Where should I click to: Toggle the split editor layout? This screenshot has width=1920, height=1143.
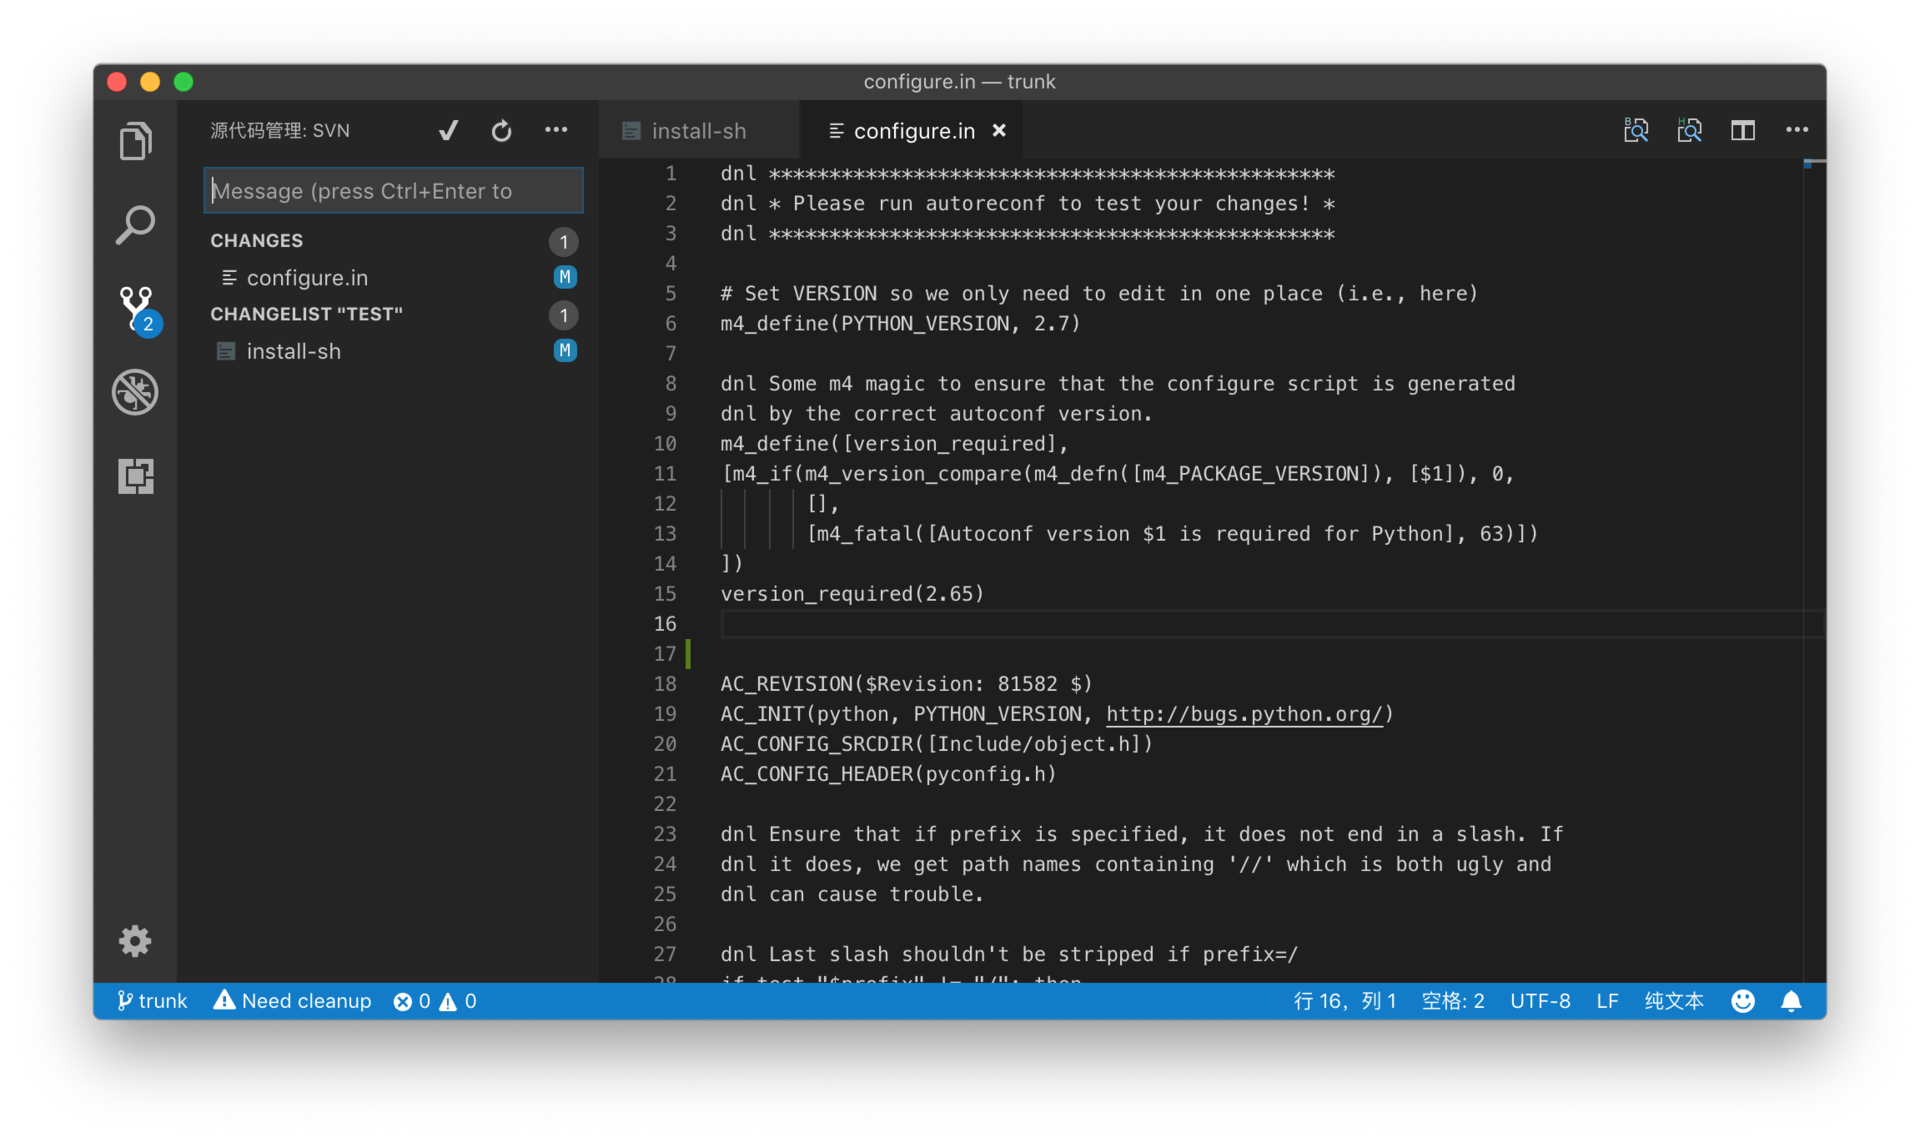tap(1743, 130)
